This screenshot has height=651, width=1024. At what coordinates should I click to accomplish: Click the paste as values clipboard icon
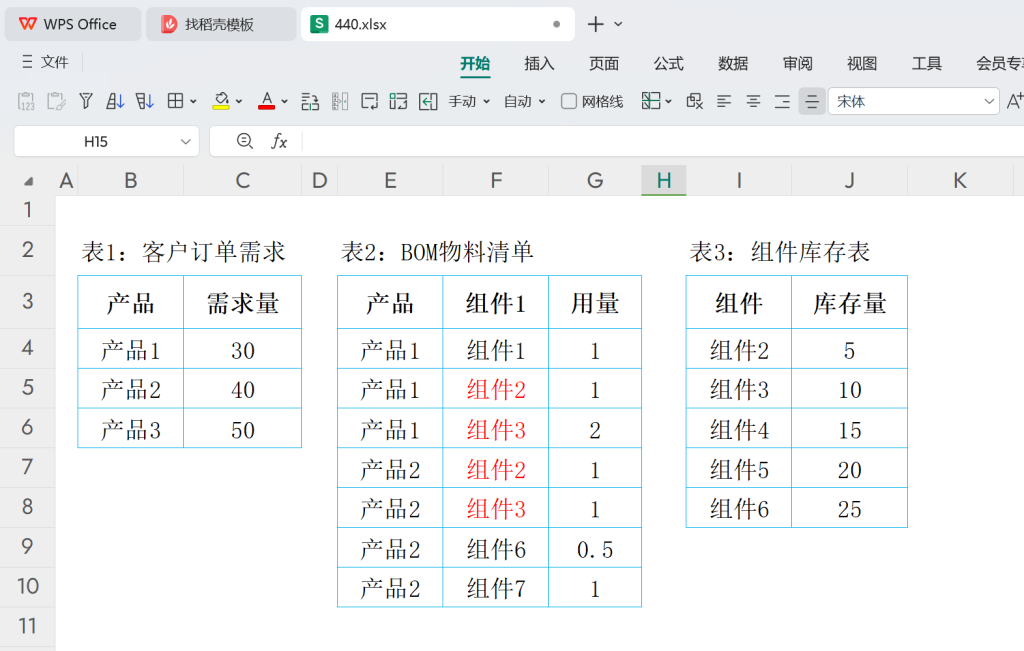(26, 101)
